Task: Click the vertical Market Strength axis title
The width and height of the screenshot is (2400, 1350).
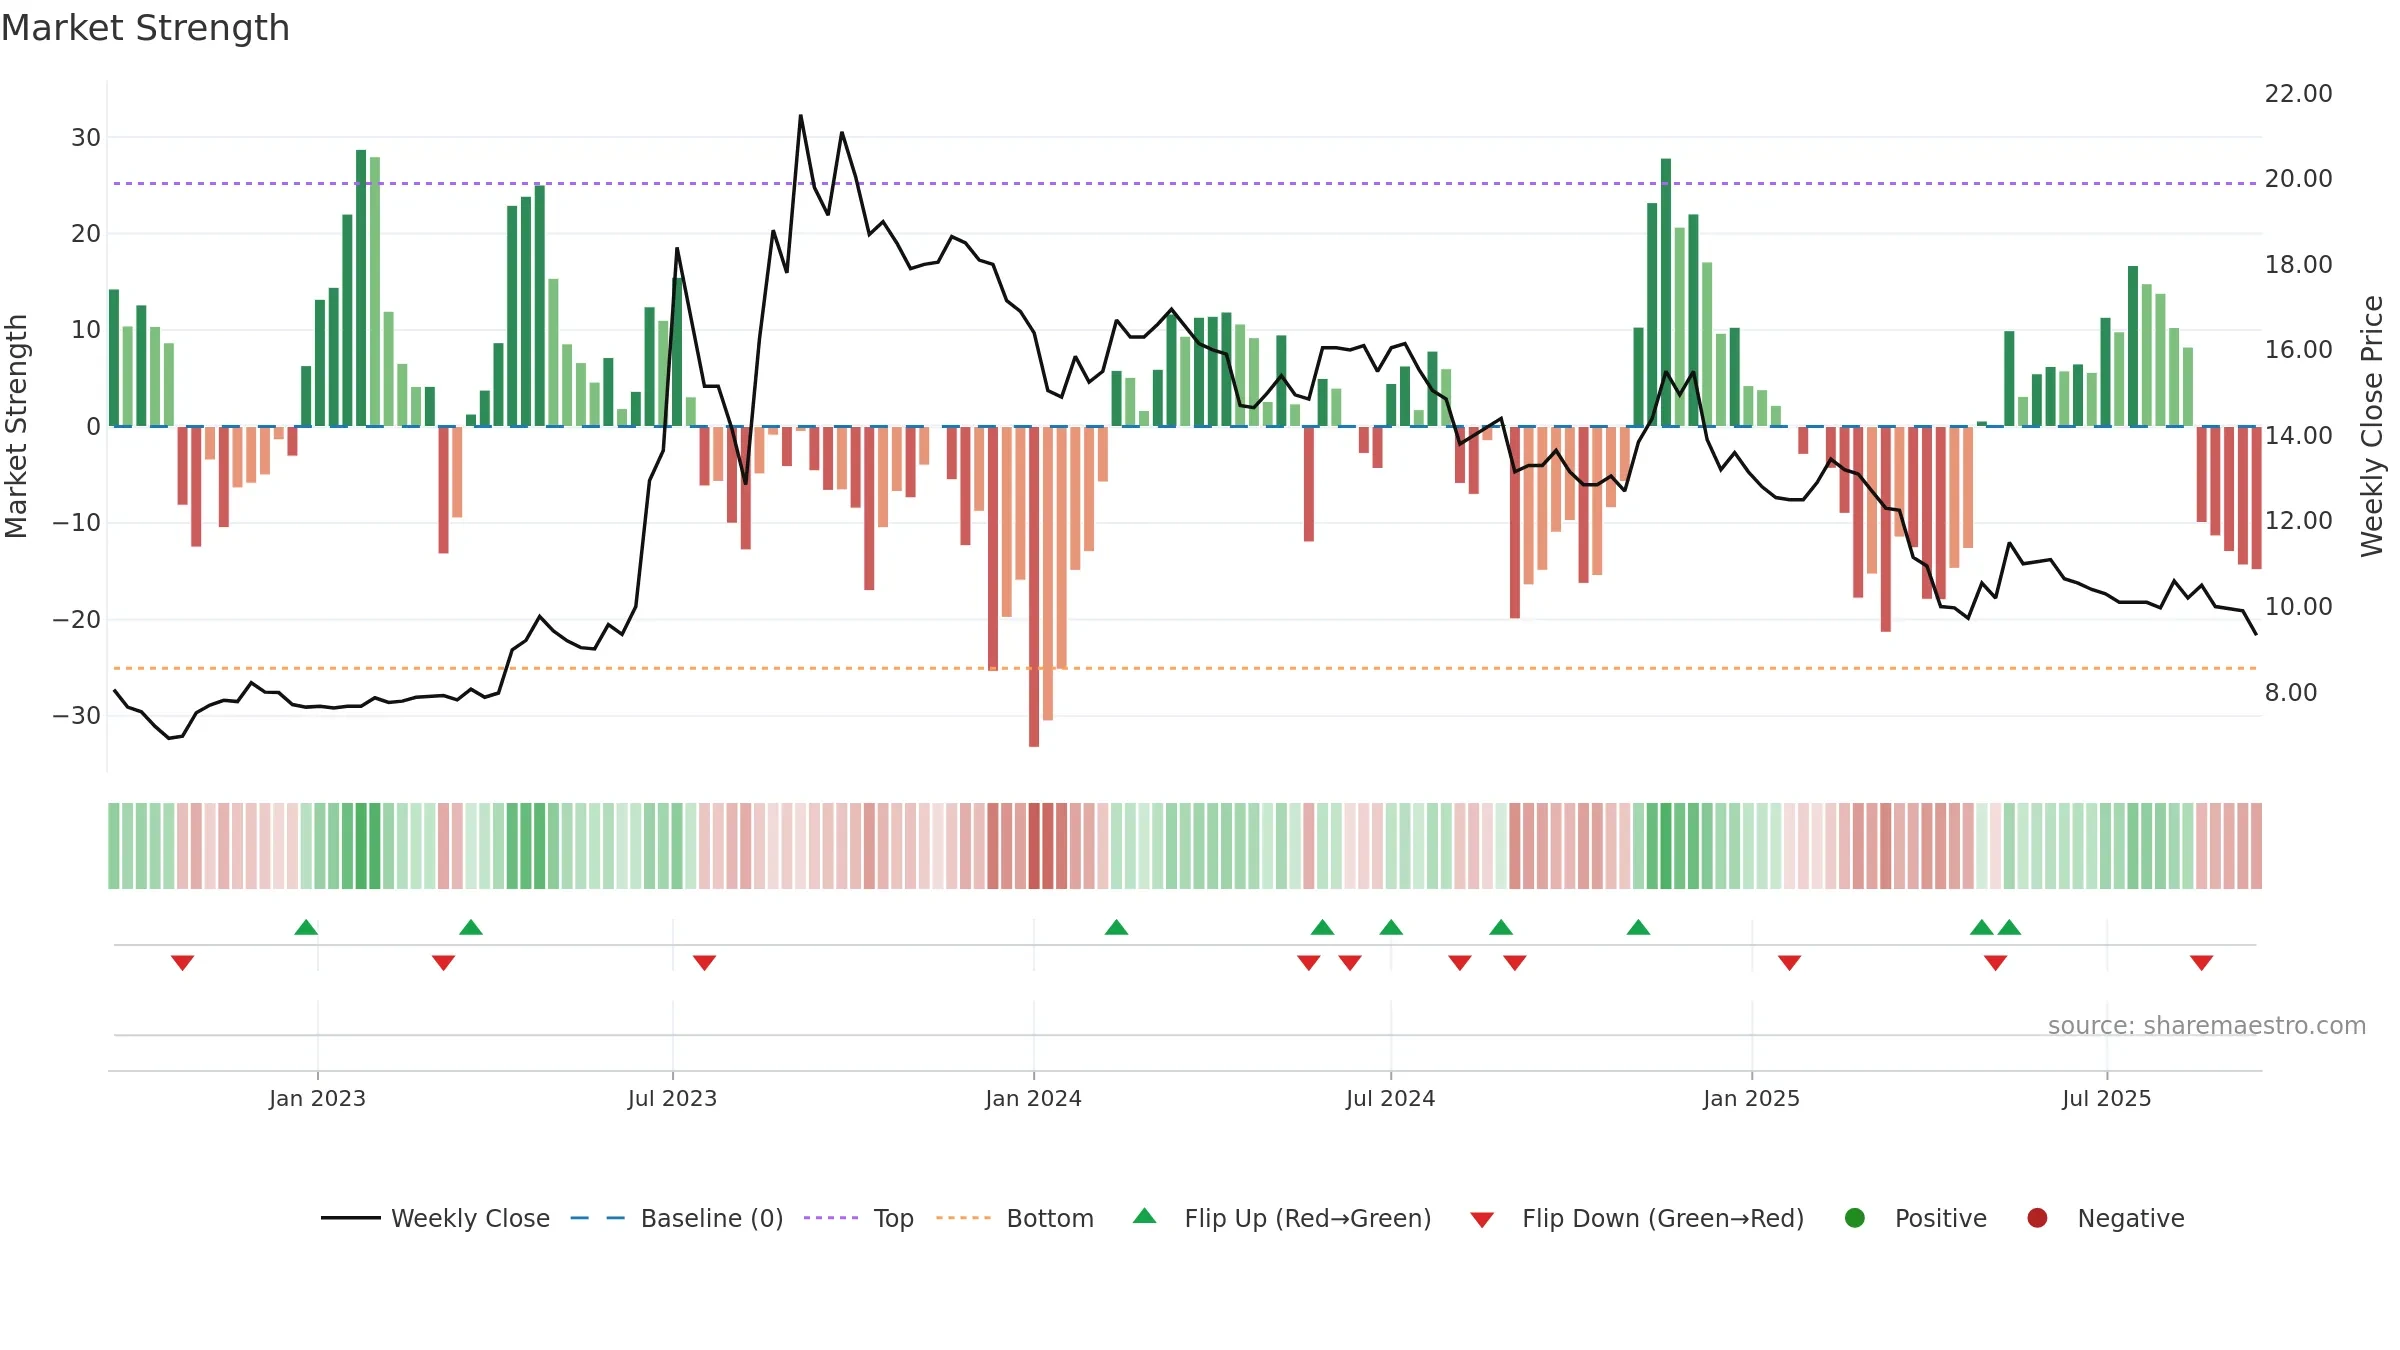Action: click(x=16, y=426)
